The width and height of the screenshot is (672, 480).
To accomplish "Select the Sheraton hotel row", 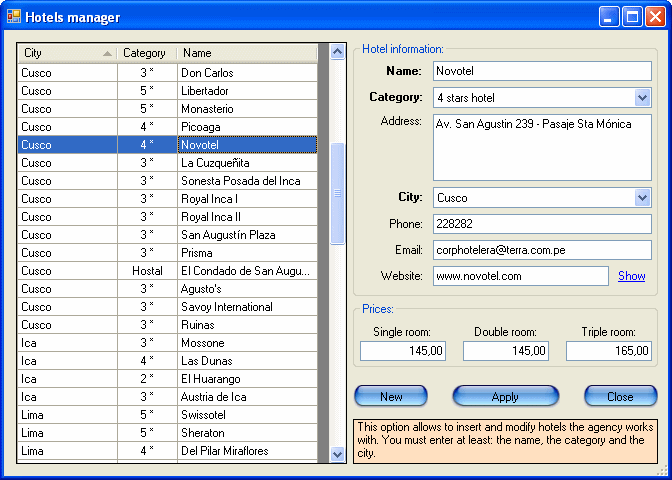I will click(168, 433).
